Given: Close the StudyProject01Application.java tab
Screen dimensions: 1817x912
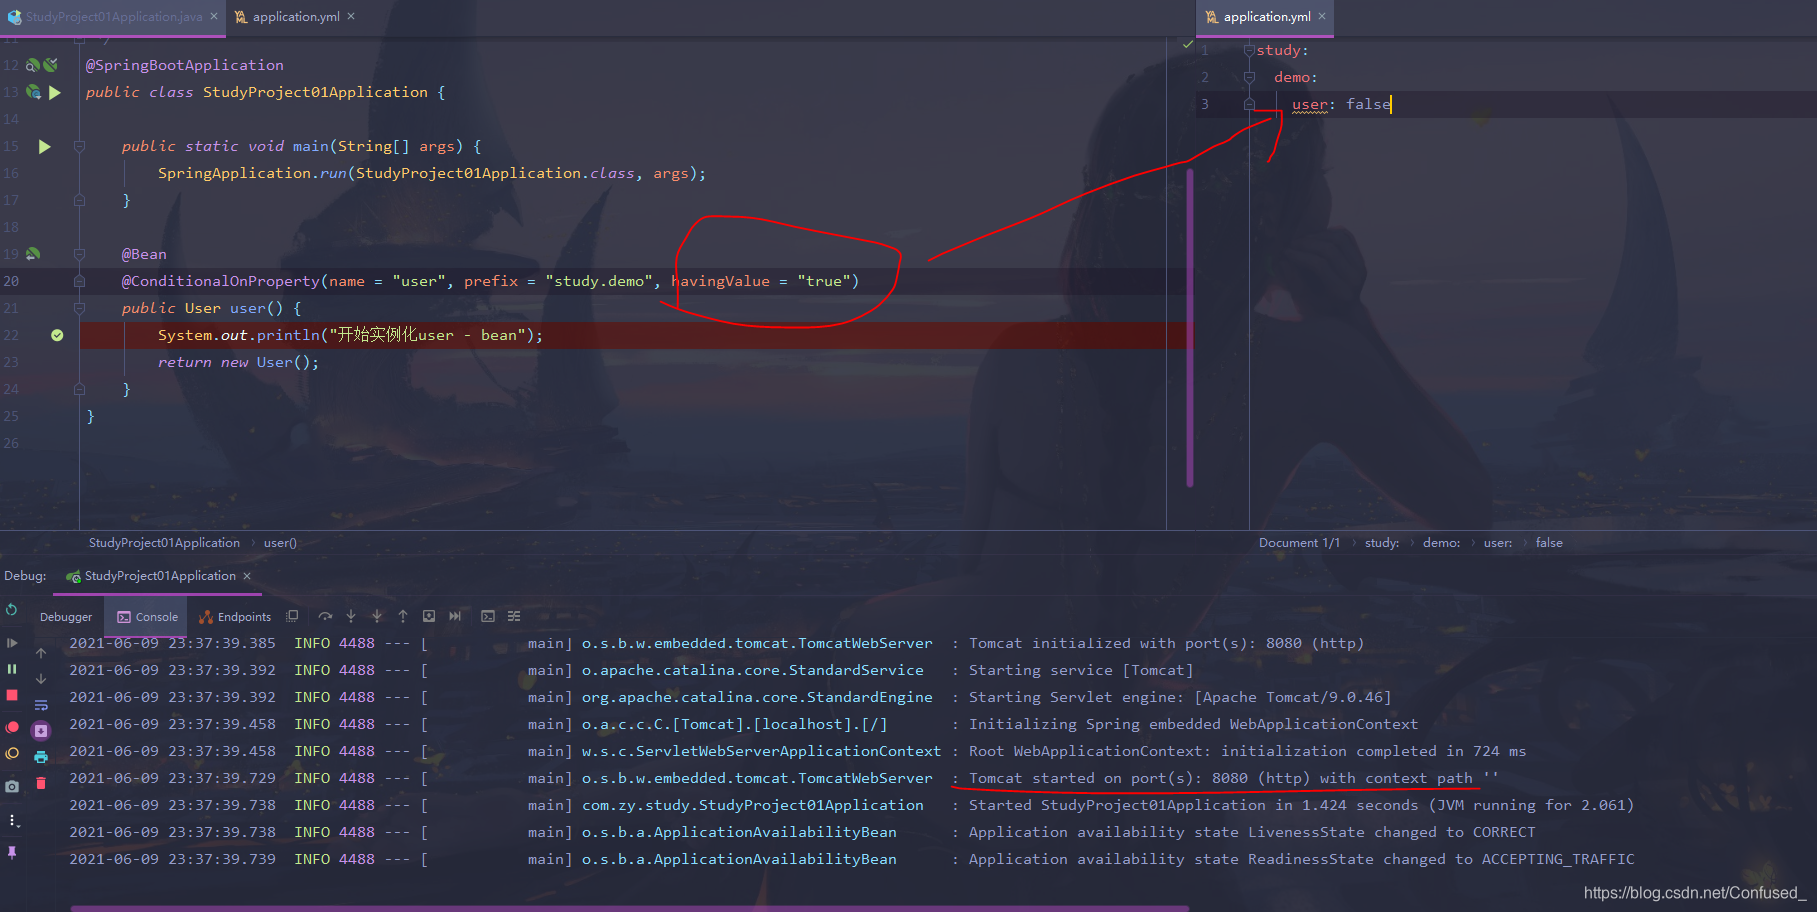Looking at the screenshot, I should tap(214, 16).
